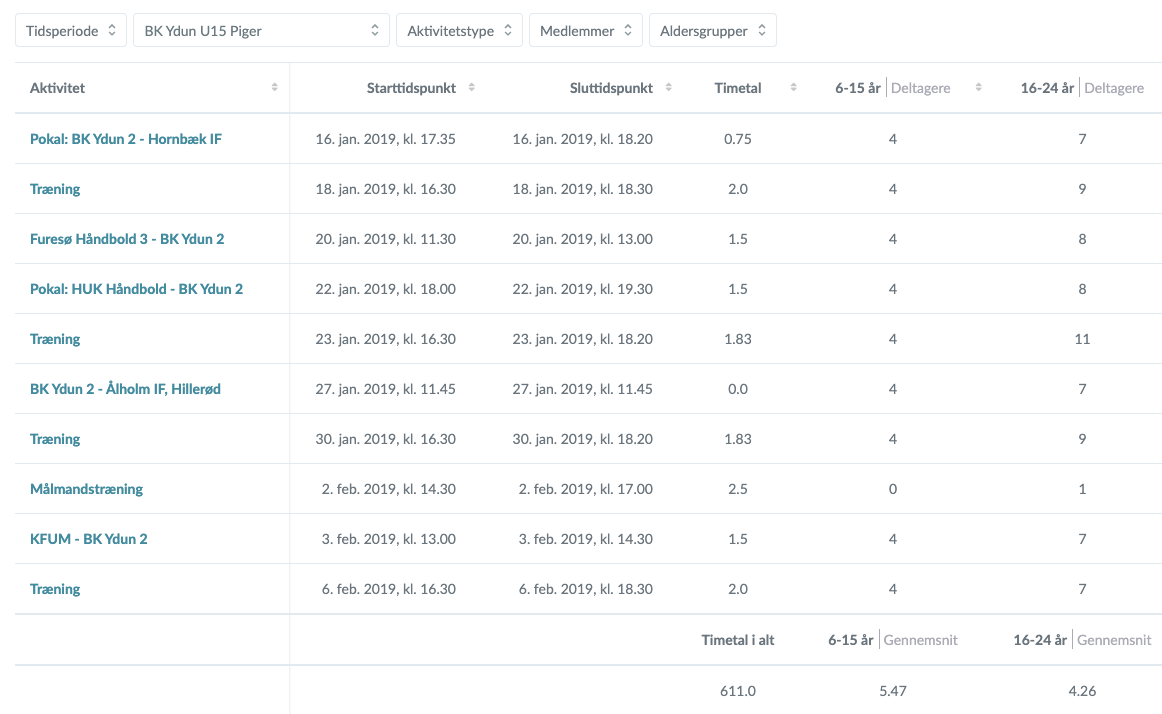Click the Timetal i alt value 611.0
Viewport: 1162px width, 714px height.
coord(737,690)
